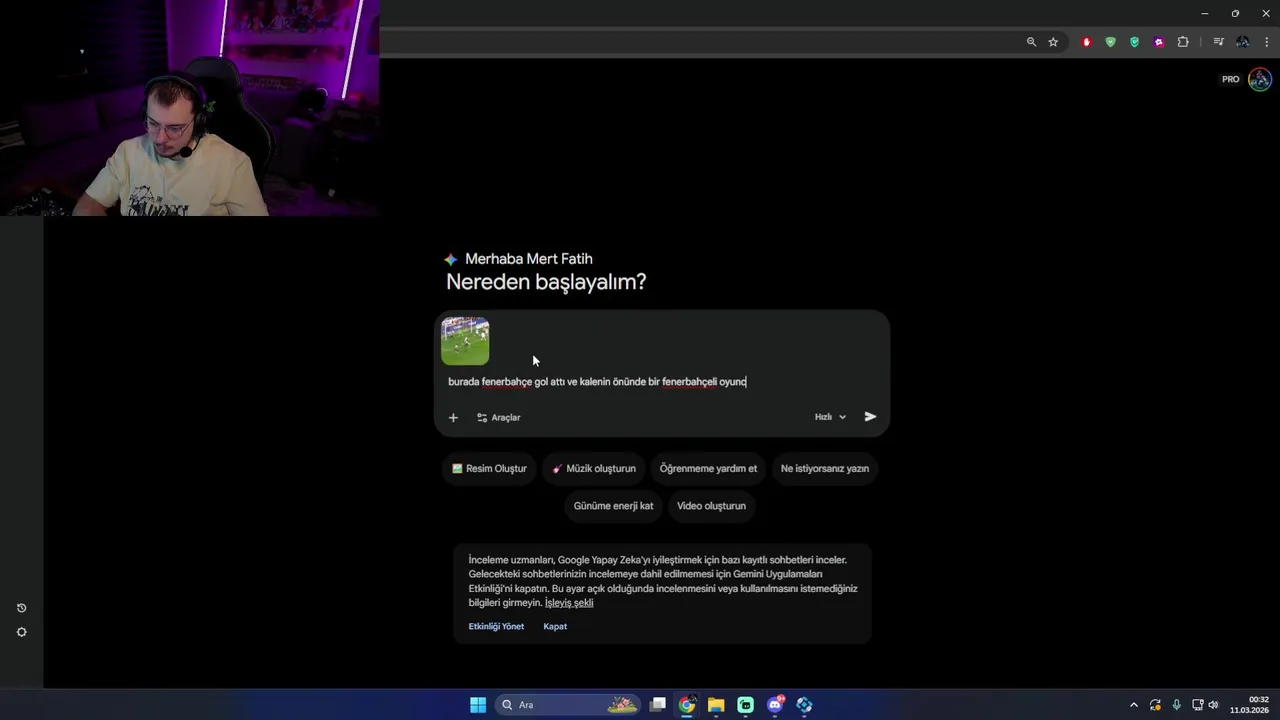
Task: Open the Chrome profile avatar in the toolbar
Action: click(1242, 42)
